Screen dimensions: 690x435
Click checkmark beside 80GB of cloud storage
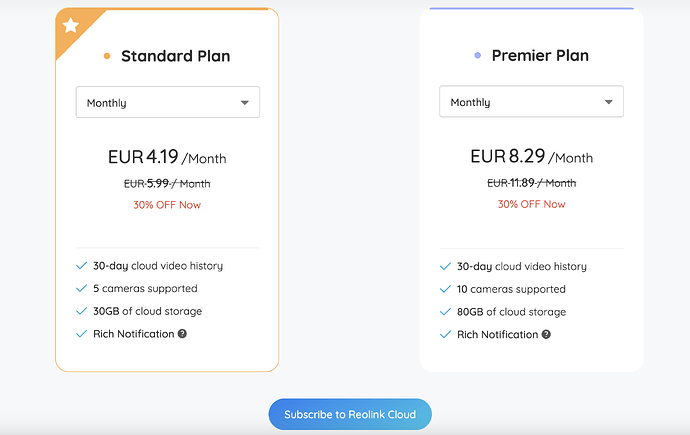(x=445, y=311)
